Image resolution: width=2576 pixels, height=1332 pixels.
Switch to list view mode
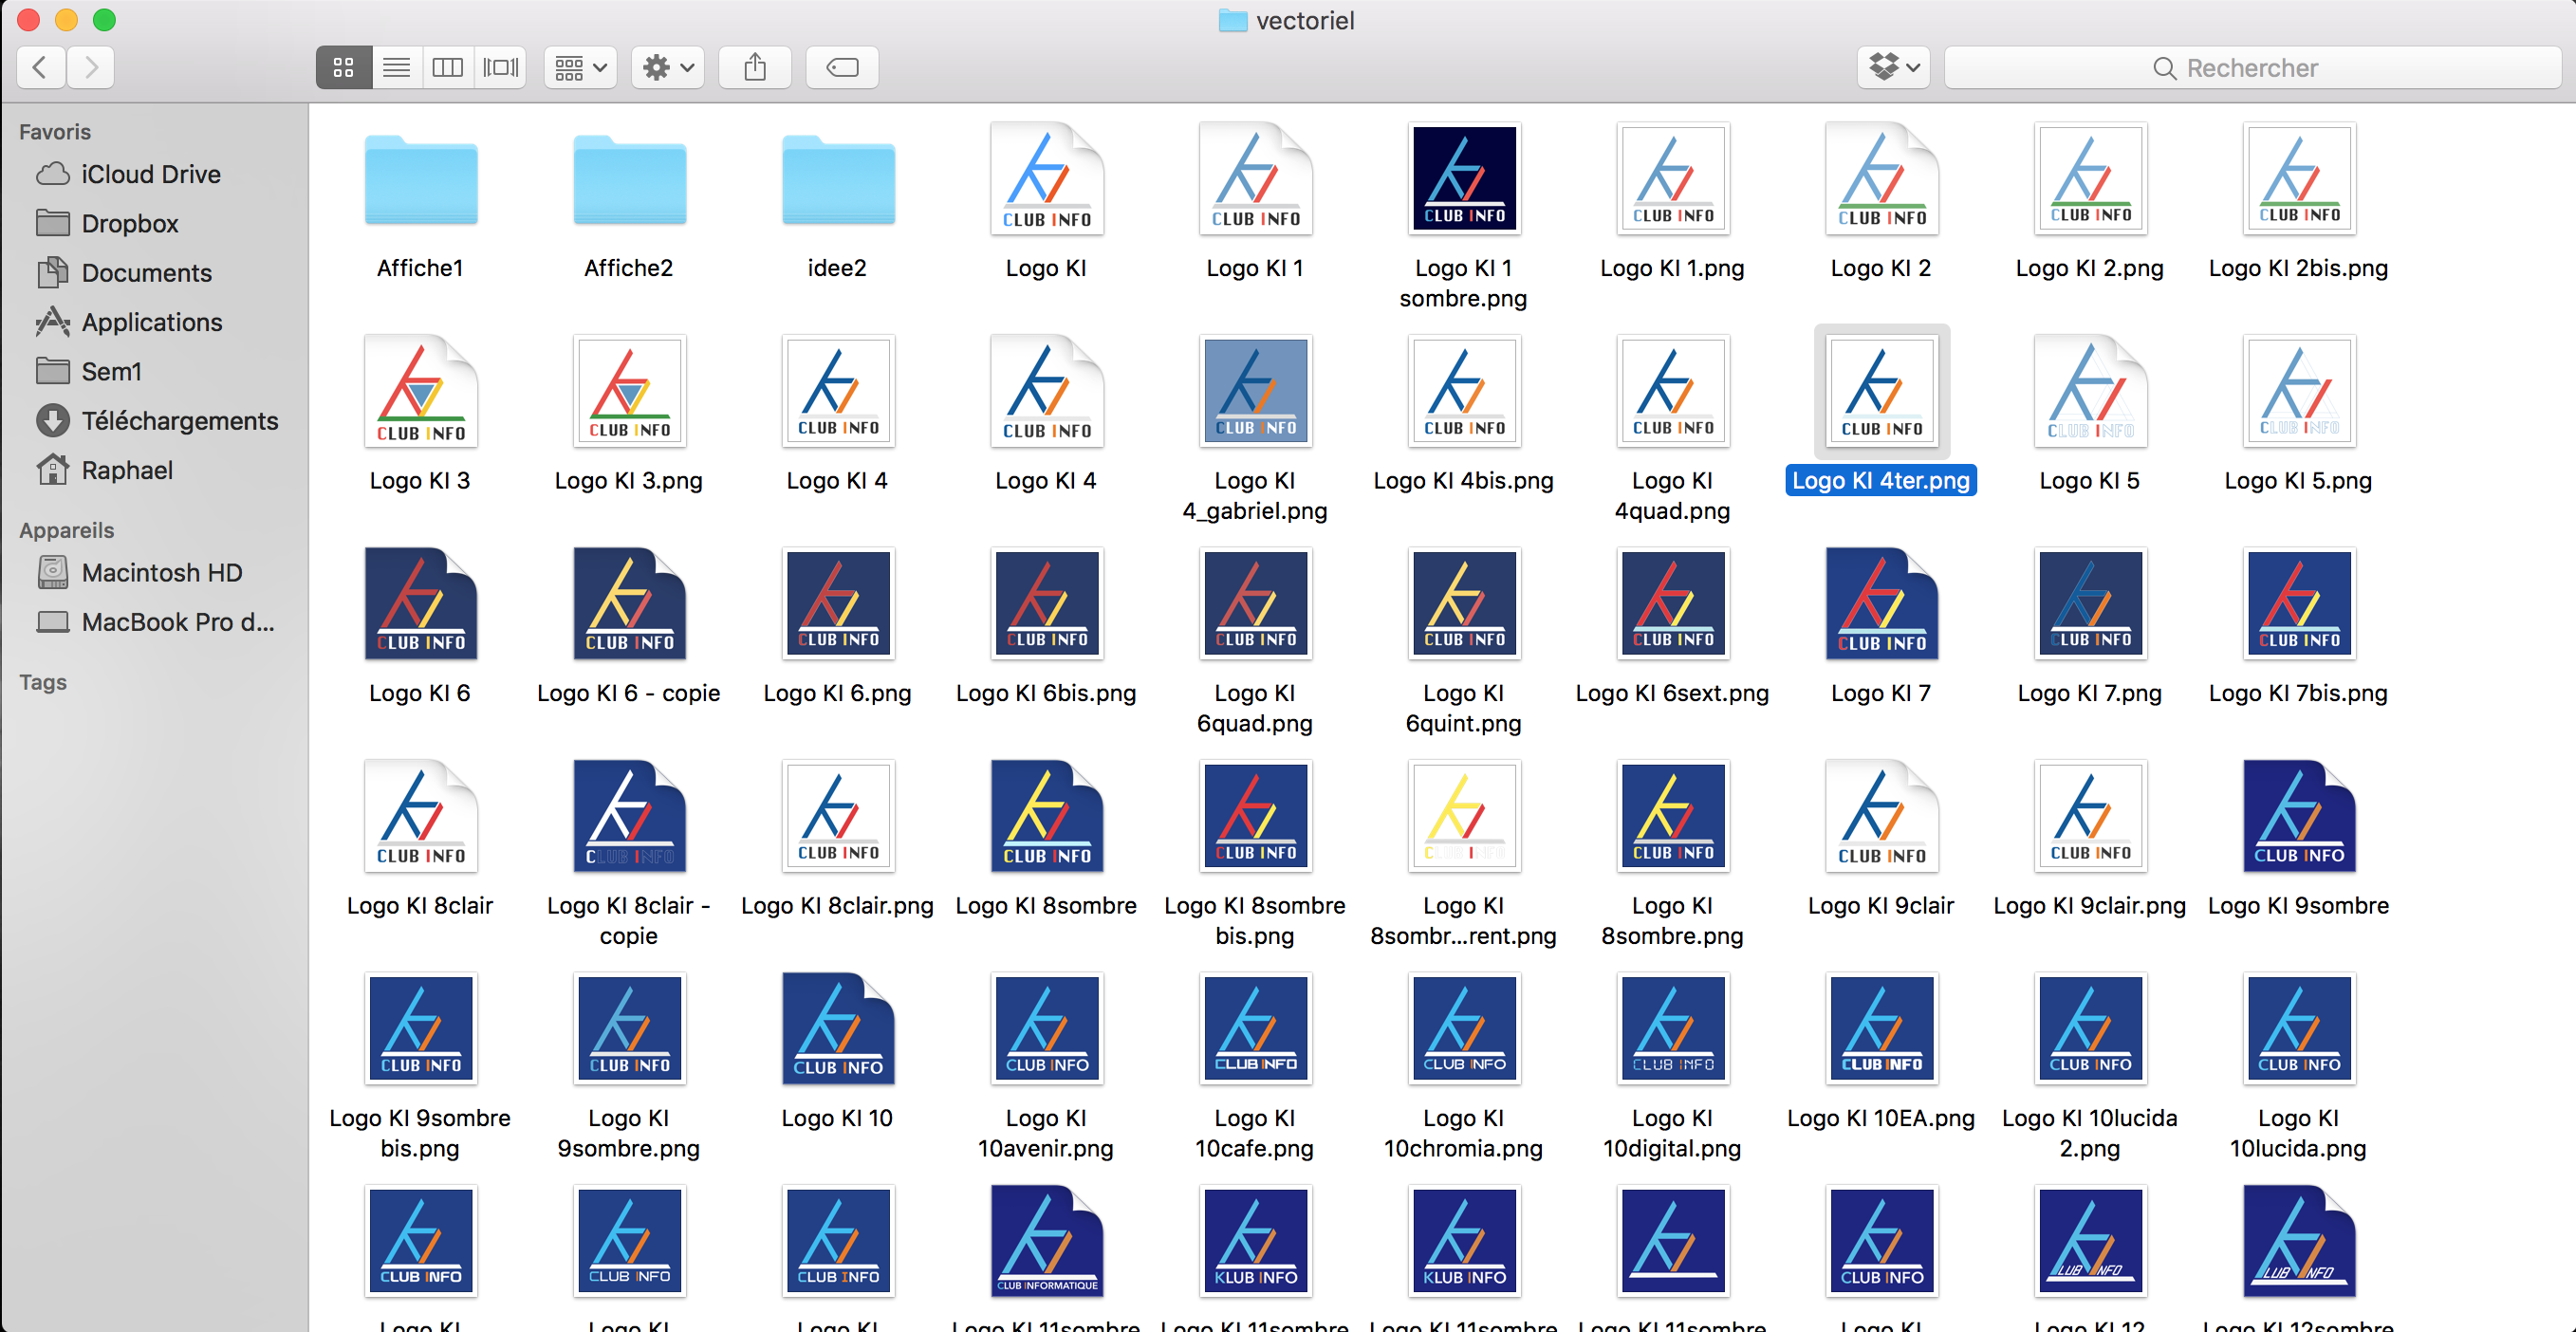[x=396, y=68]
